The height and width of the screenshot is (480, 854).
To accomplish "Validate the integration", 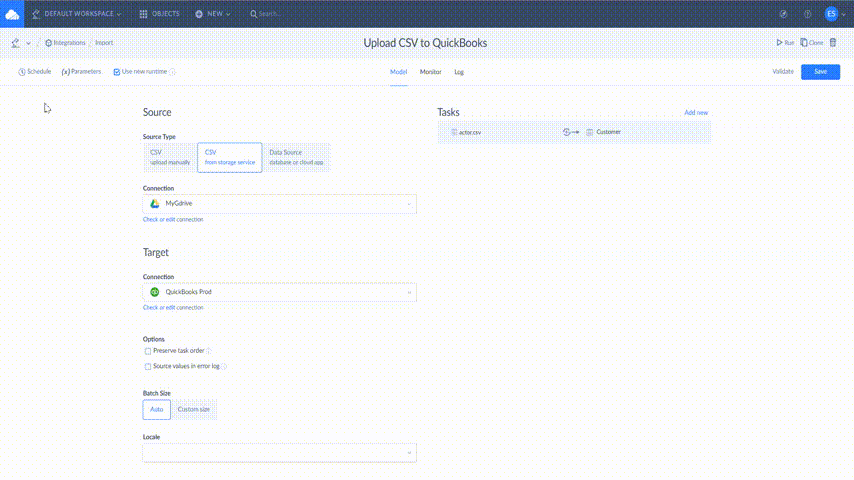I will (783, 71).
